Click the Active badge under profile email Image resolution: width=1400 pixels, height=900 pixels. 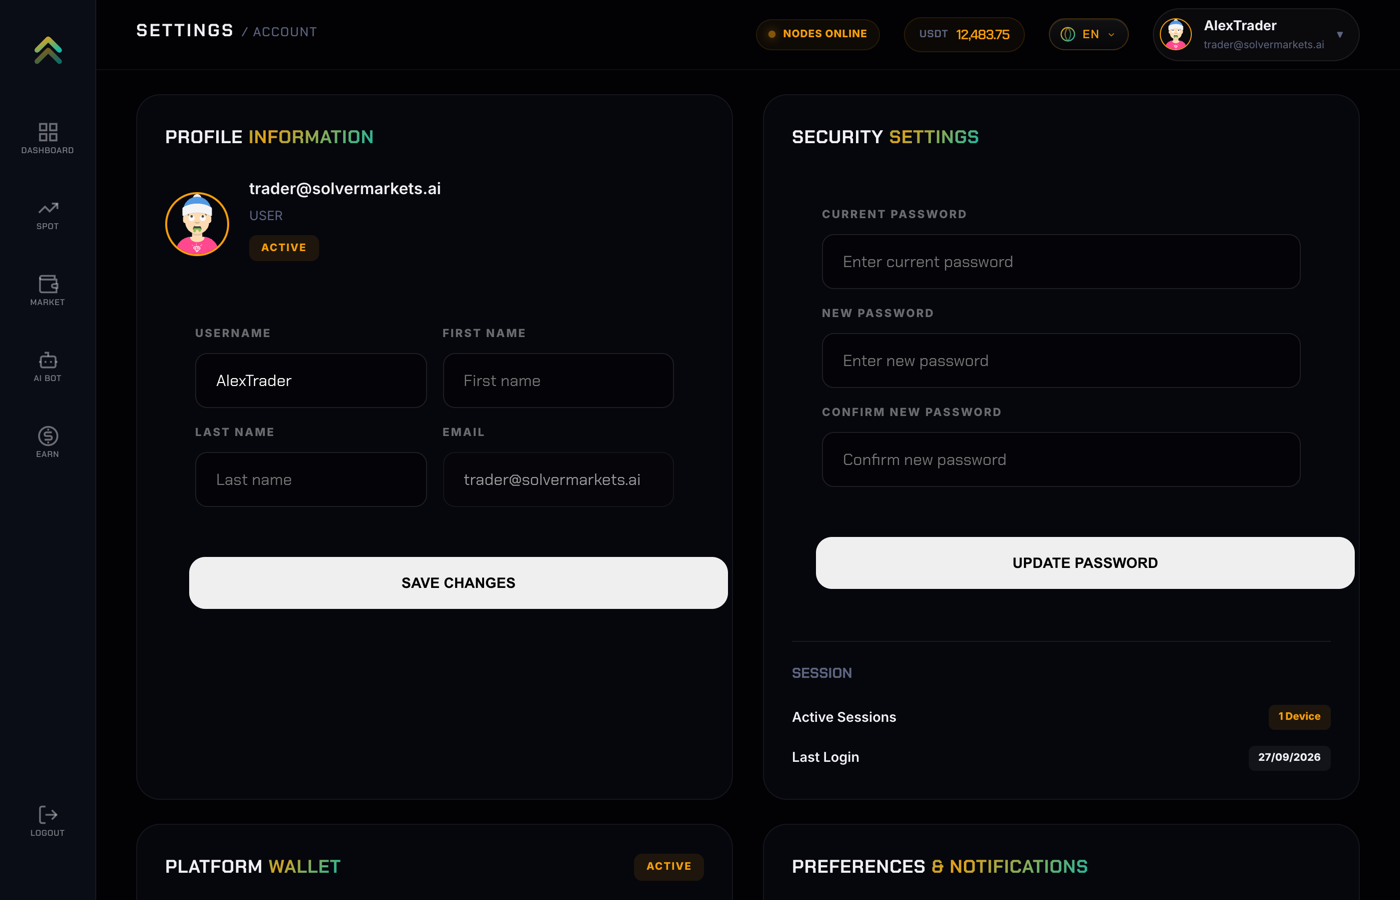point(284,248)
